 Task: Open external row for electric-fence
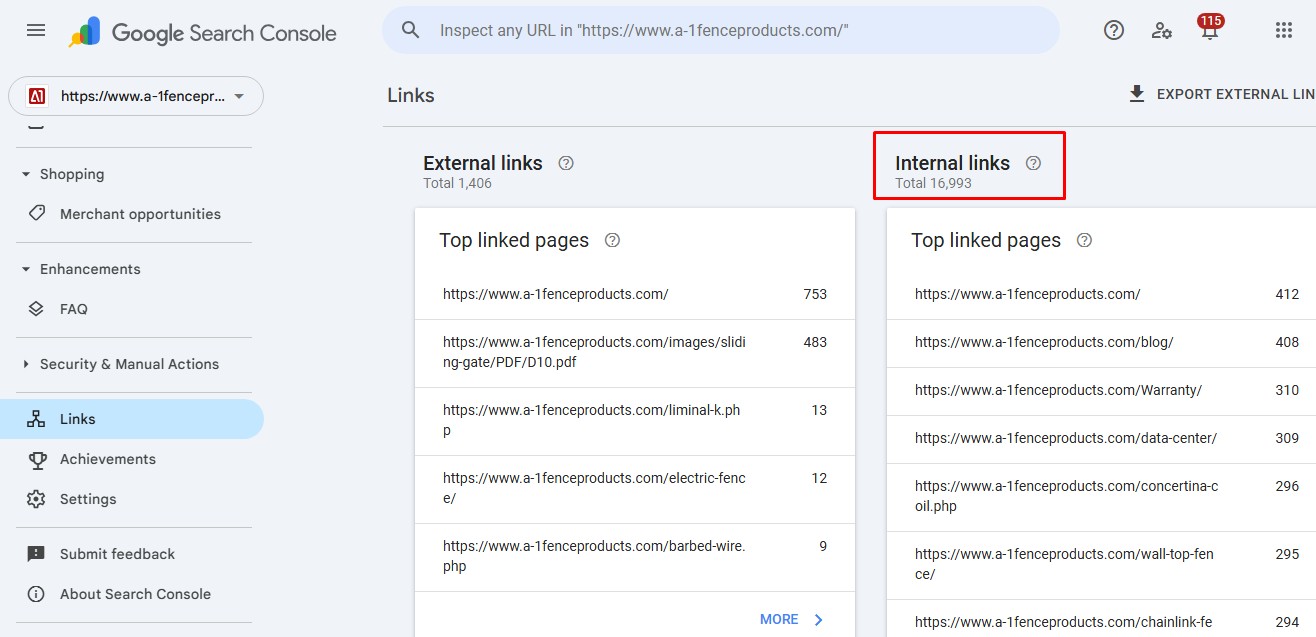point(635,488)
